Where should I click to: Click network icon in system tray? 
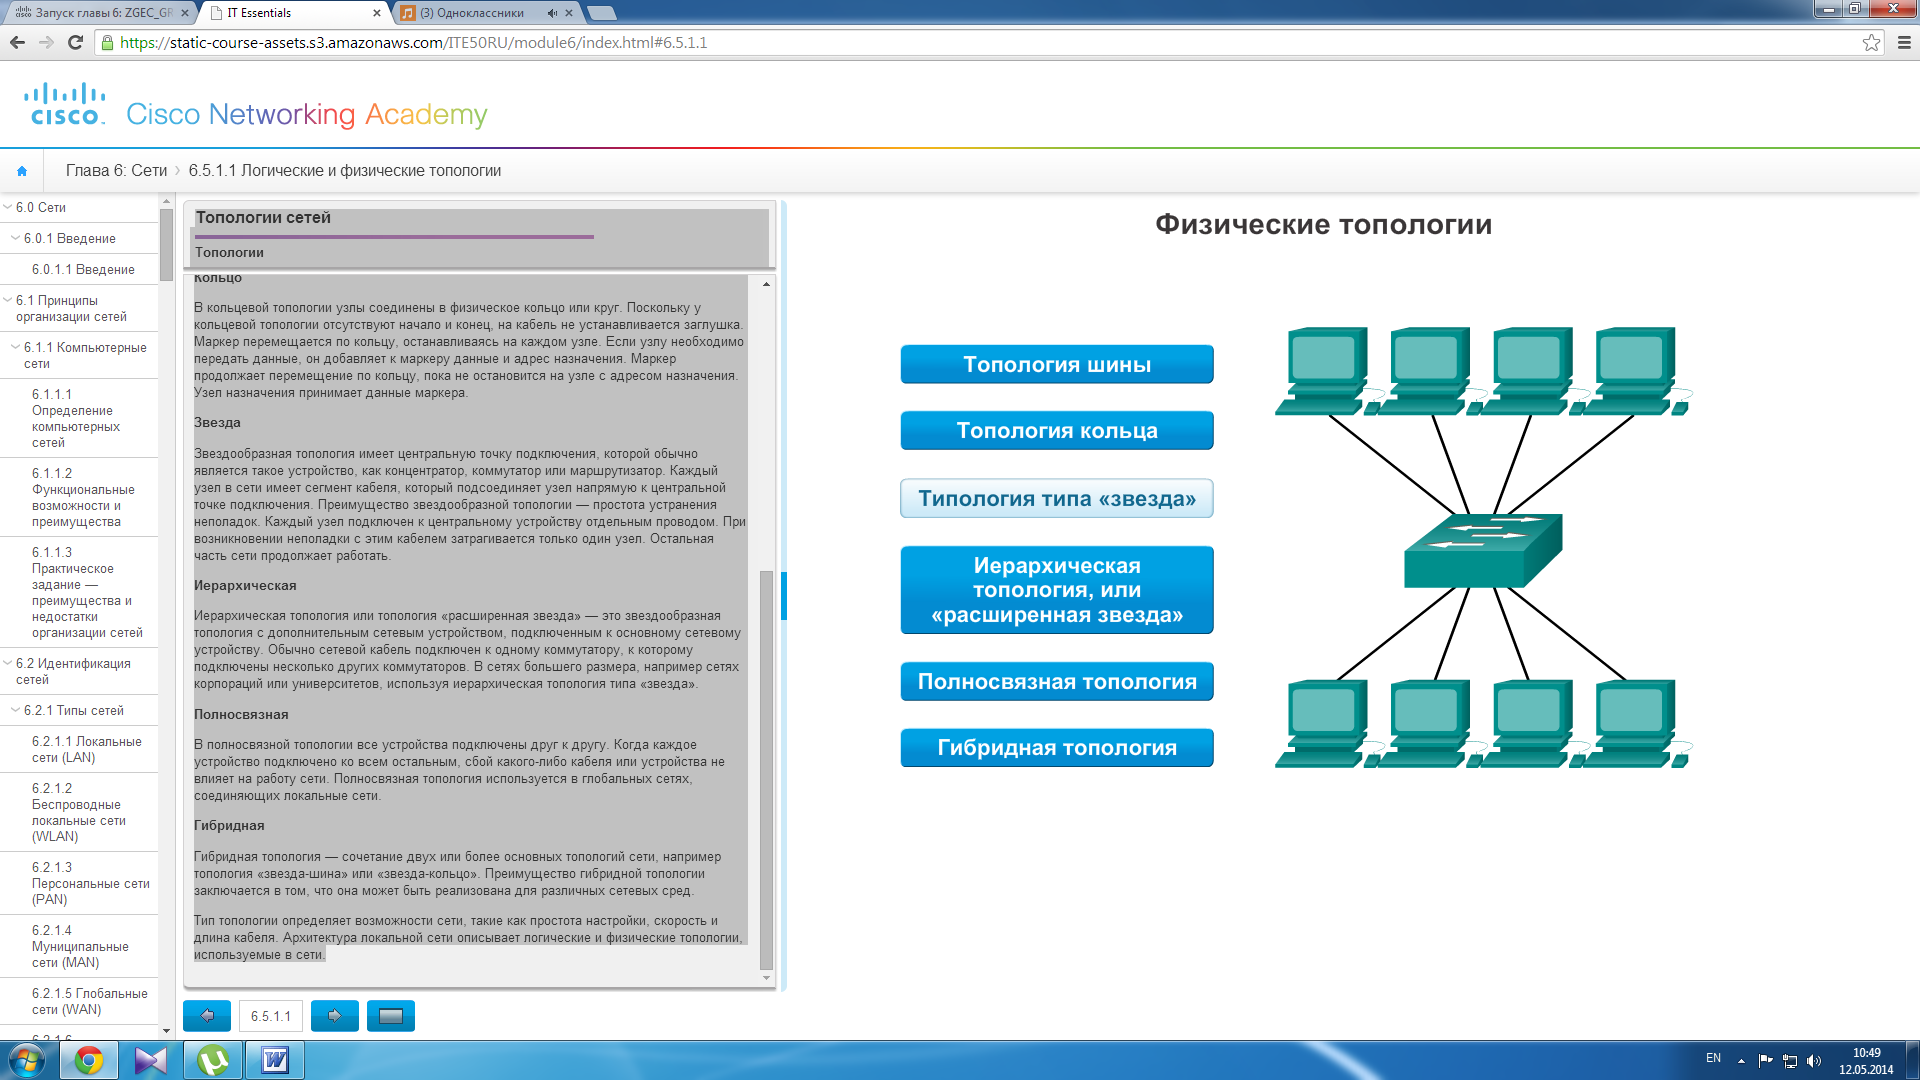[x=1790, y=1061]
